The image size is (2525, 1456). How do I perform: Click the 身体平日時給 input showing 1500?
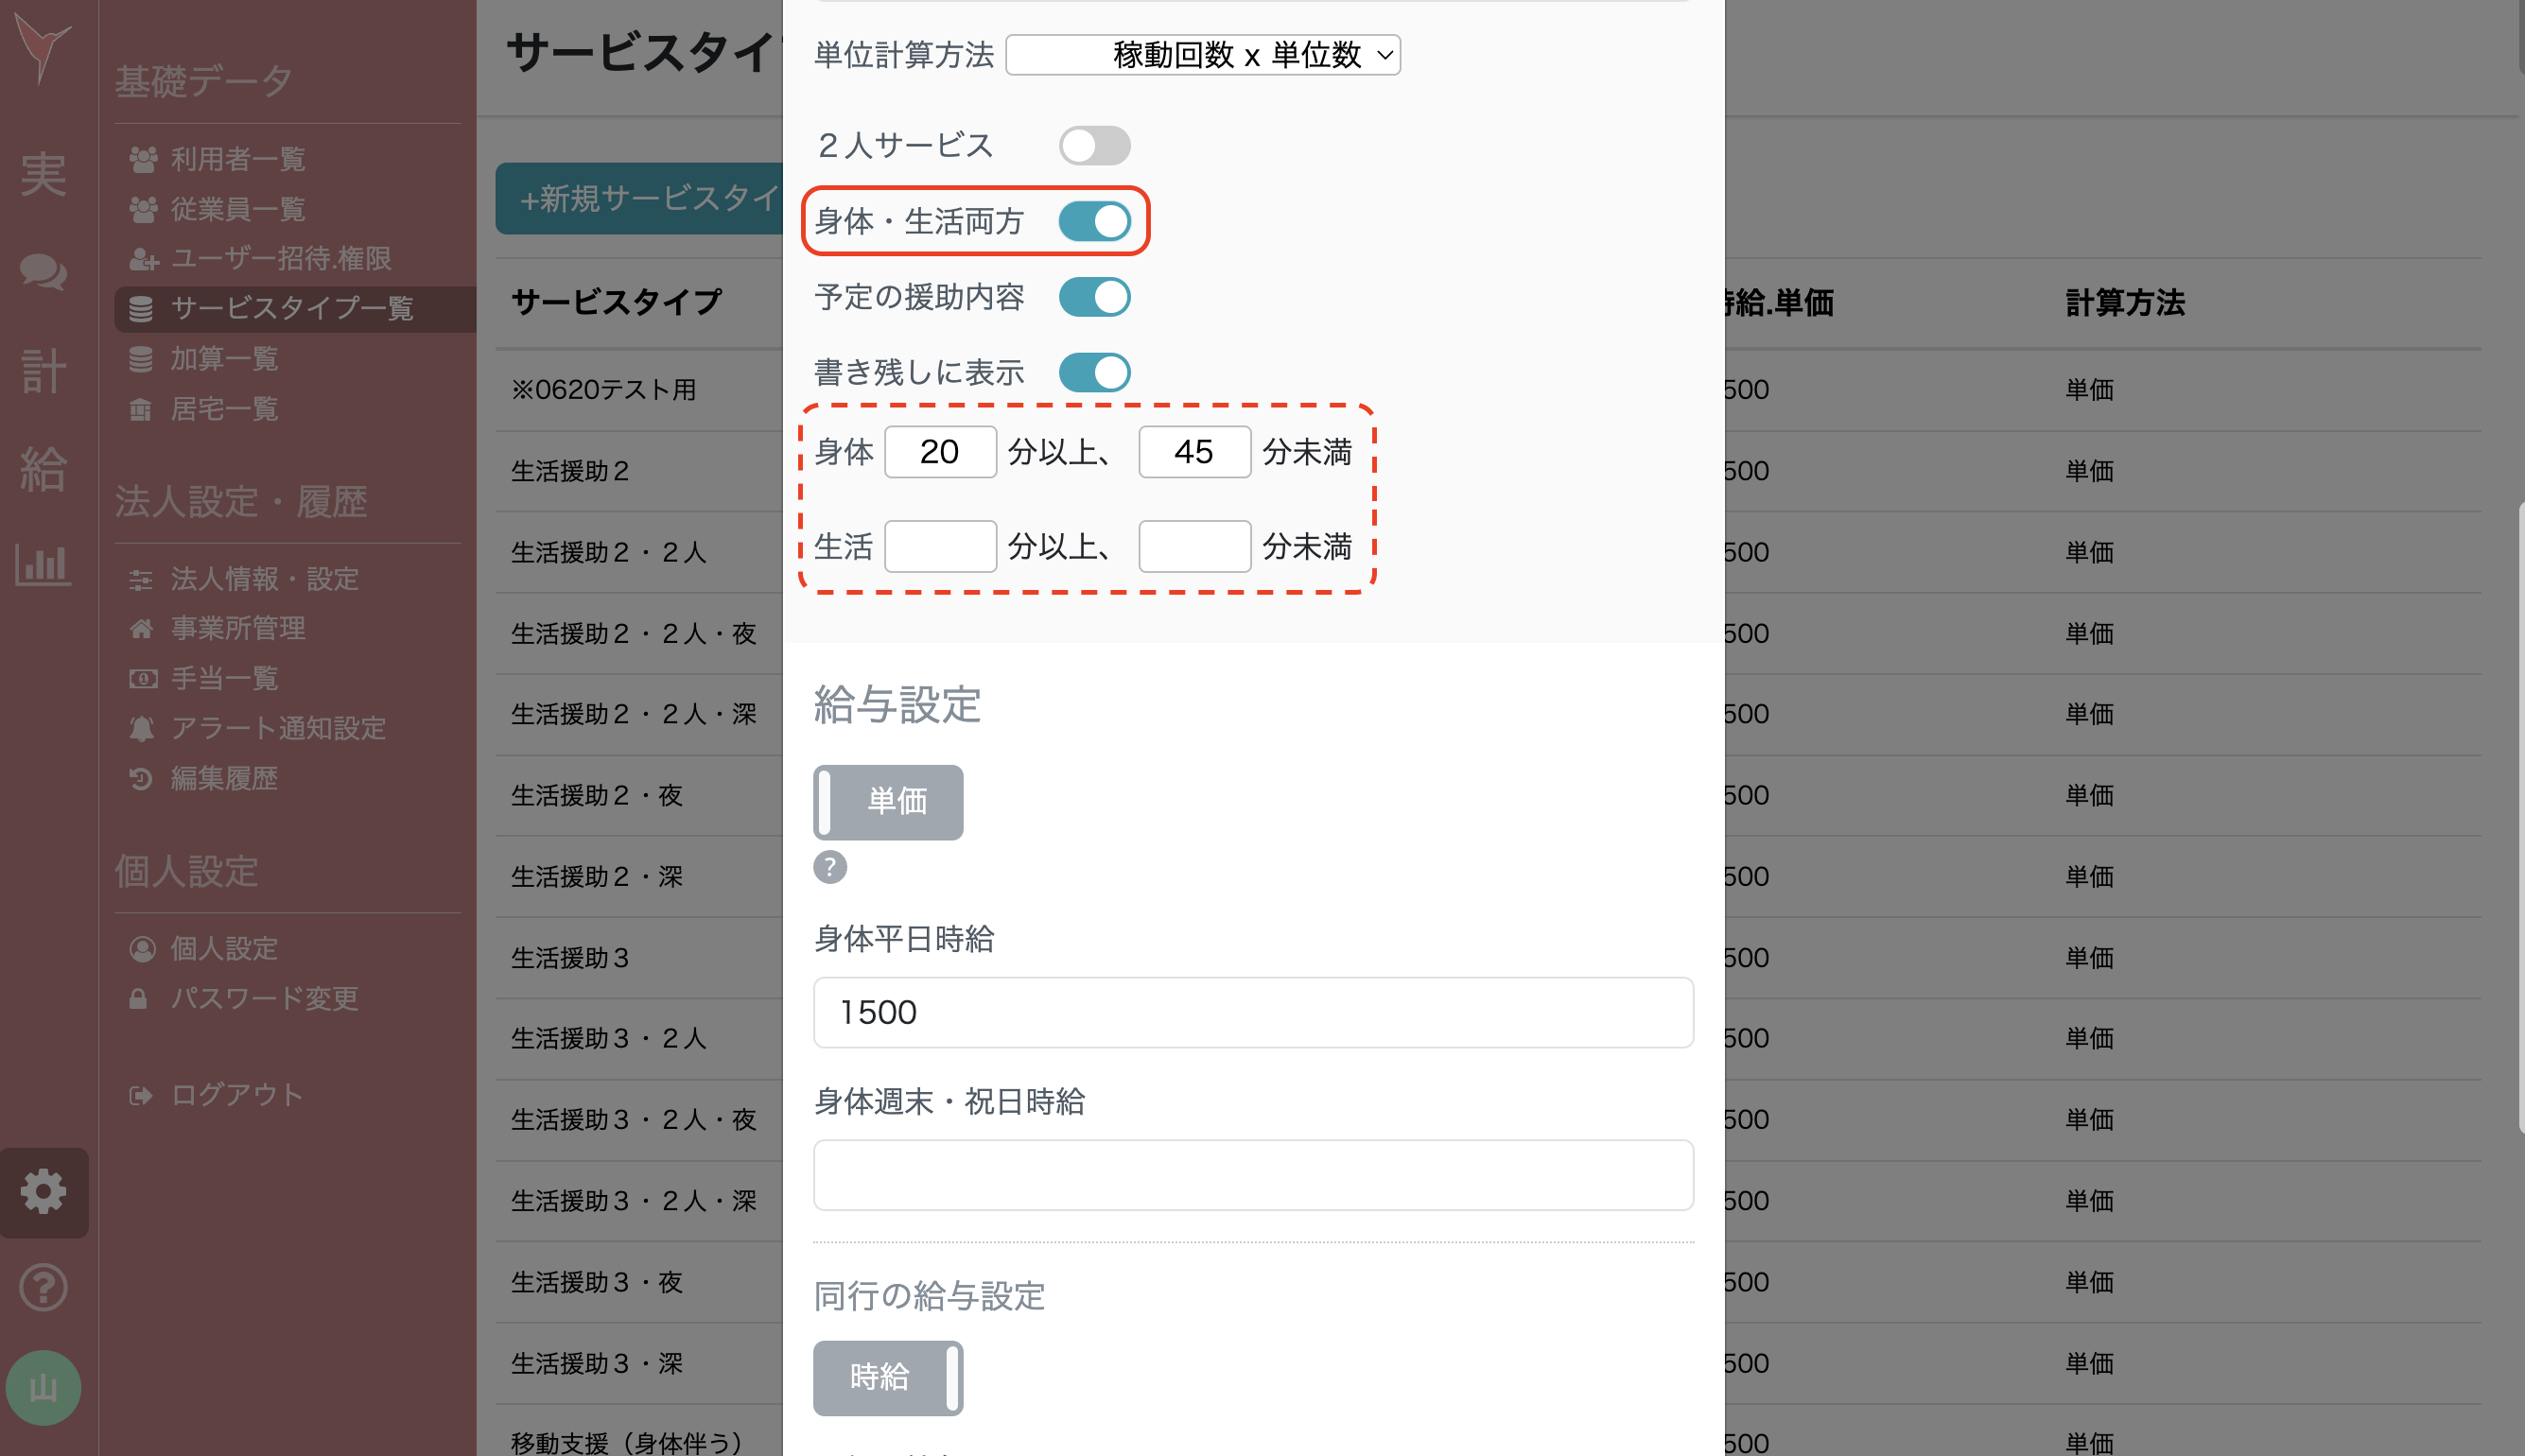[1252, 1012]
